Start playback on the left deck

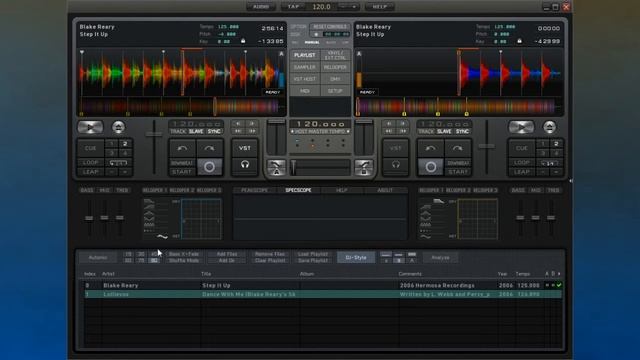90,127
